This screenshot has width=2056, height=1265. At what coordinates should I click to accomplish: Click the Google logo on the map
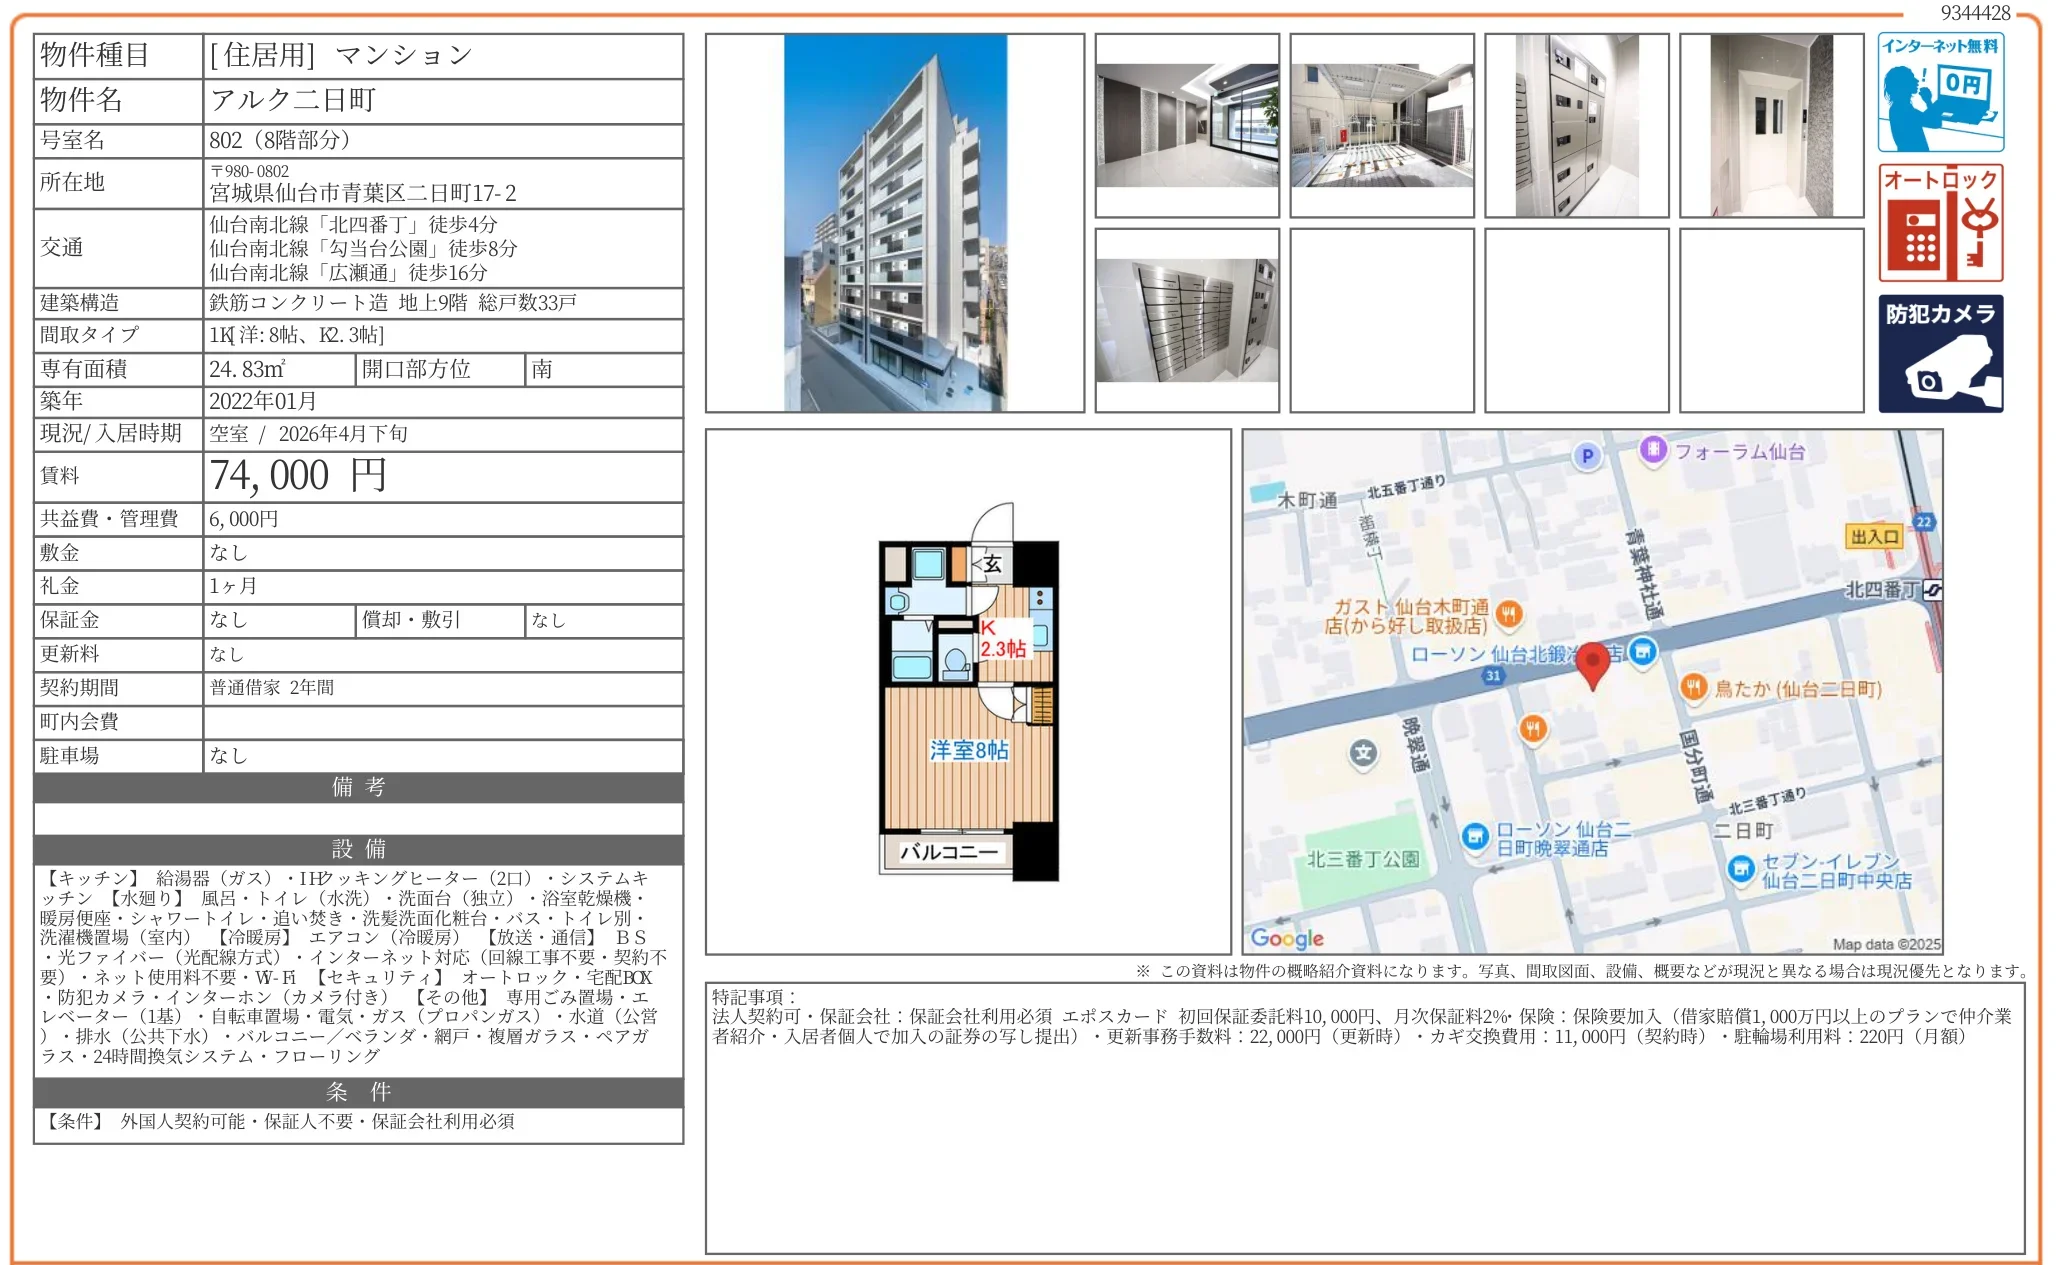click(1286, 938)
